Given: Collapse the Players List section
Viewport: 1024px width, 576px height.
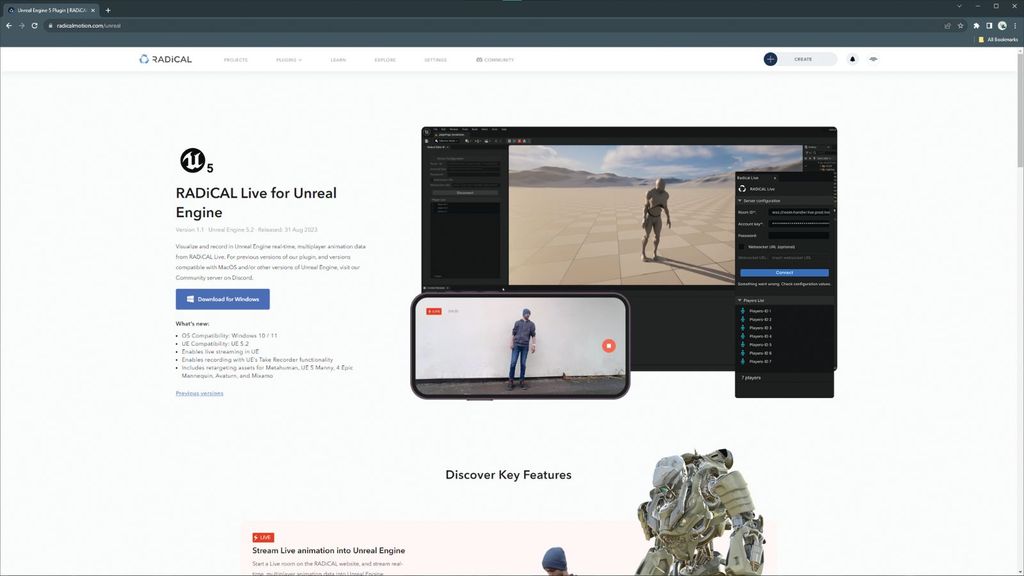Looking at the screenshot, I should [740, 300].
